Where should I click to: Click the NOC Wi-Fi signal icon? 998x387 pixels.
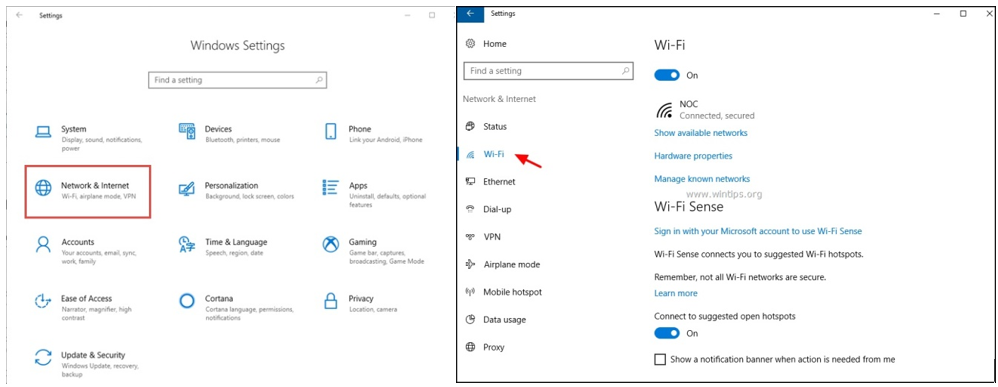point(664,110)
